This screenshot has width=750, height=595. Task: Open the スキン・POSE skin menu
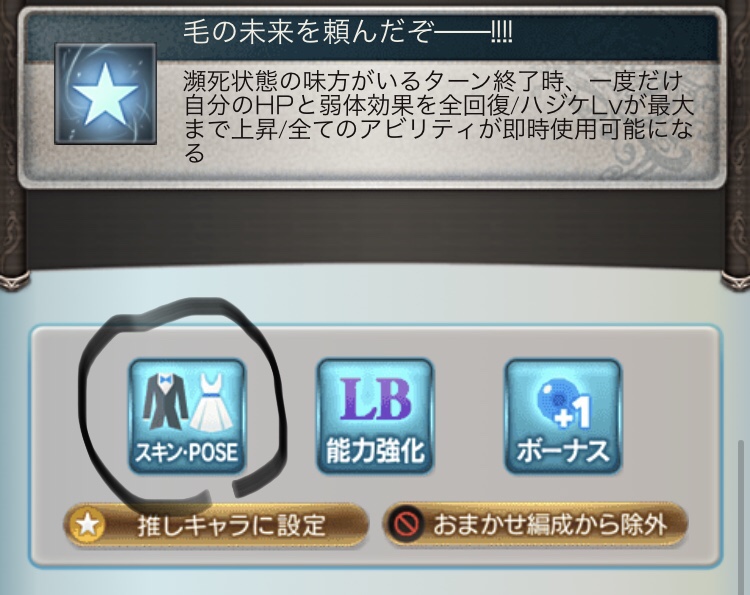pyautogui.click(x=187, y=417)
